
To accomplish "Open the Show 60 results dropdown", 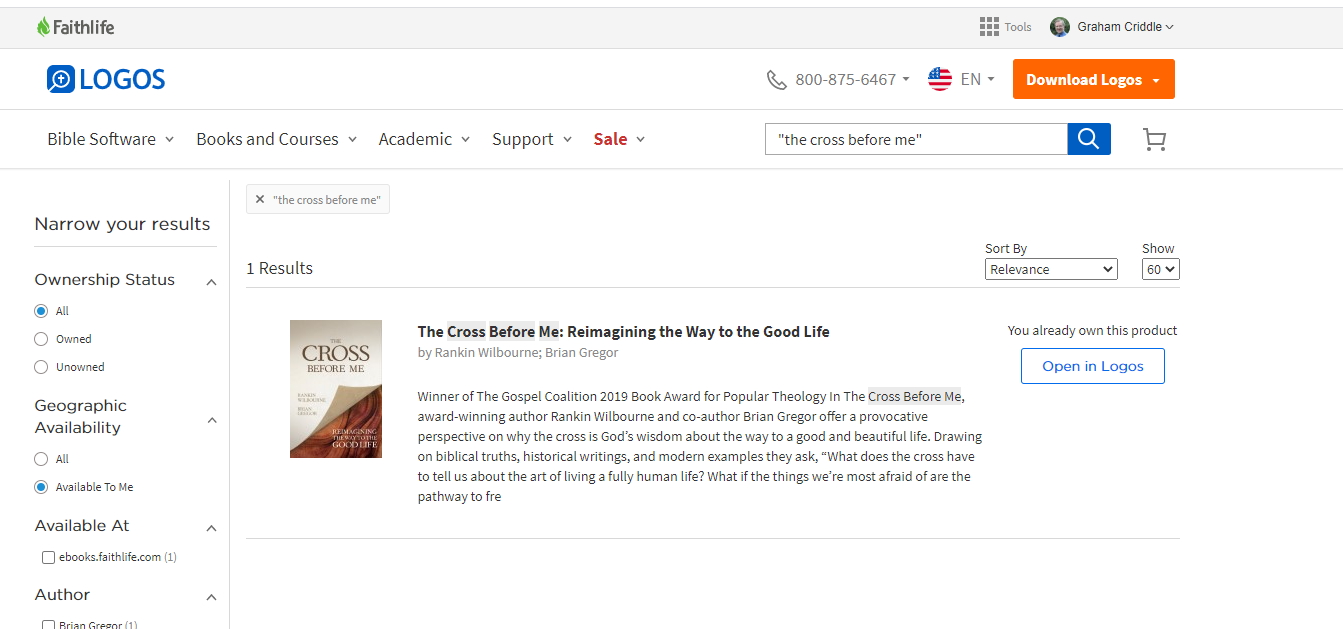I will [1161, 269].
